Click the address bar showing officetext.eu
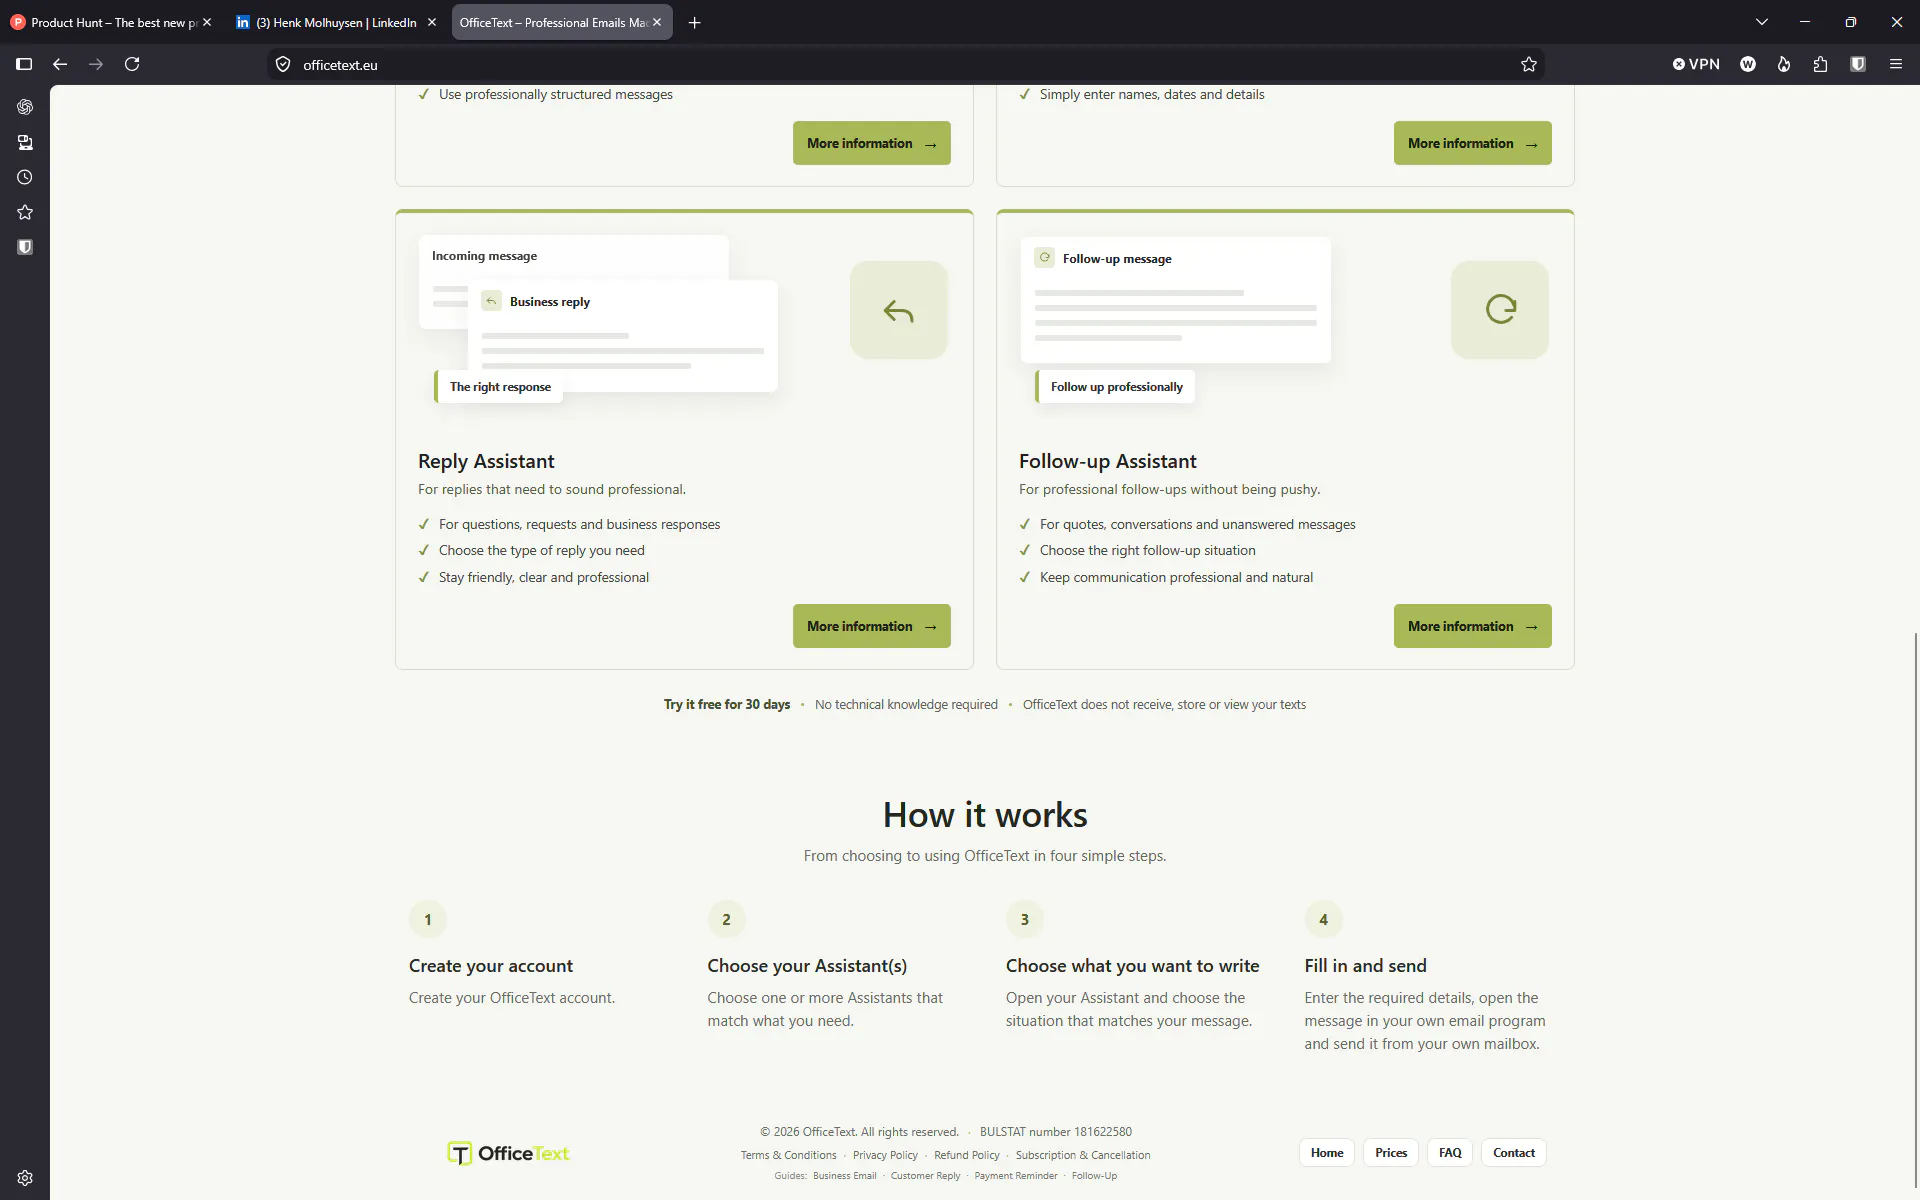Viewport: 1920px width, 1200px height. click(906, 64)
